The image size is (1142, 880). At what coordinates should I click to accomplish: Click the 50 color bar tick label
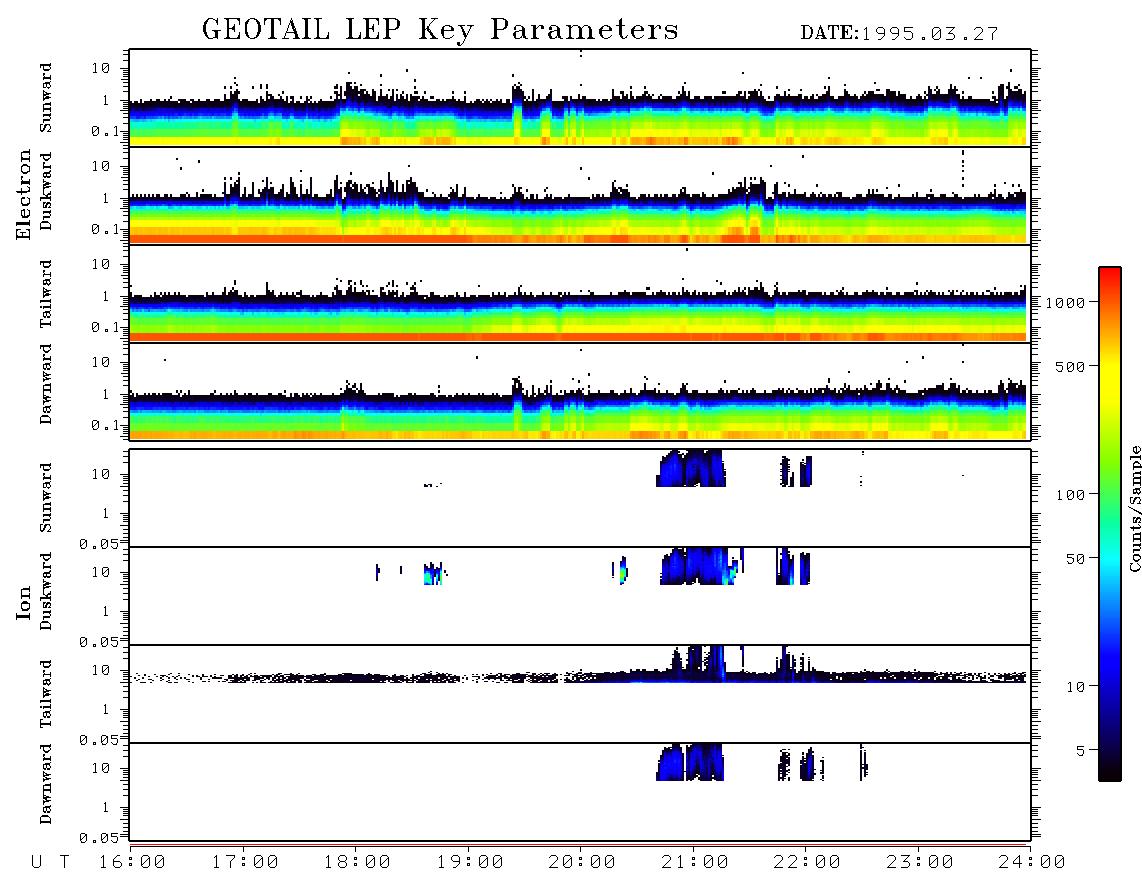[1075, 559]
